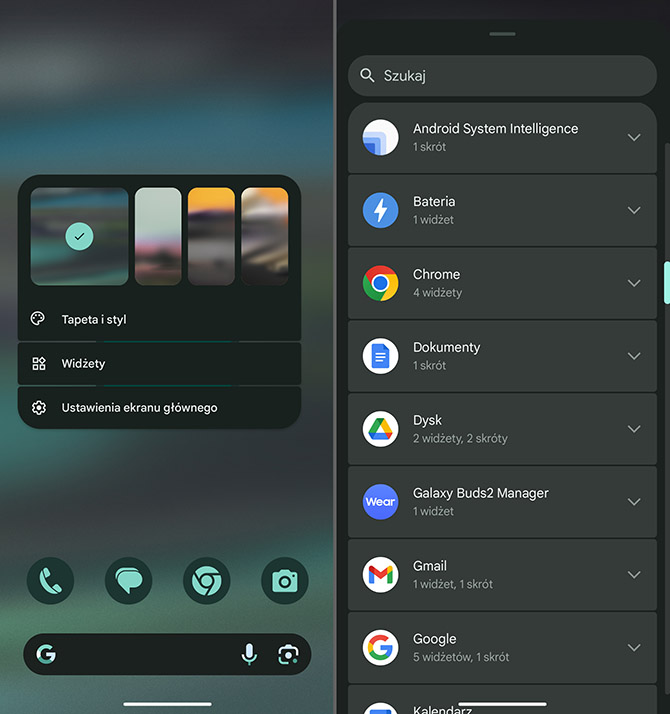Select the currently checked teal wallpaper thumbnail

click(79, 236)
